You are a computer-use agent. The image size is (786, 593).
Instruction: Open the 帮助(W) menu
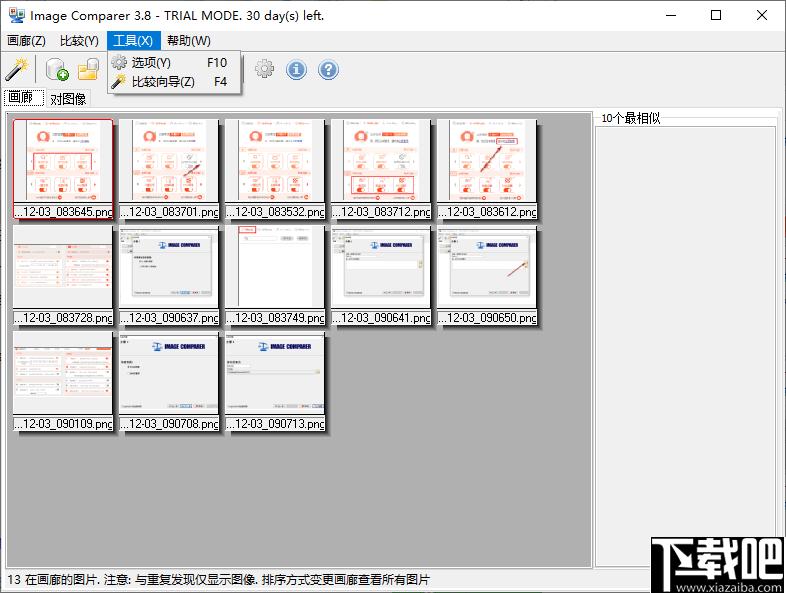(x=188, y=40)
